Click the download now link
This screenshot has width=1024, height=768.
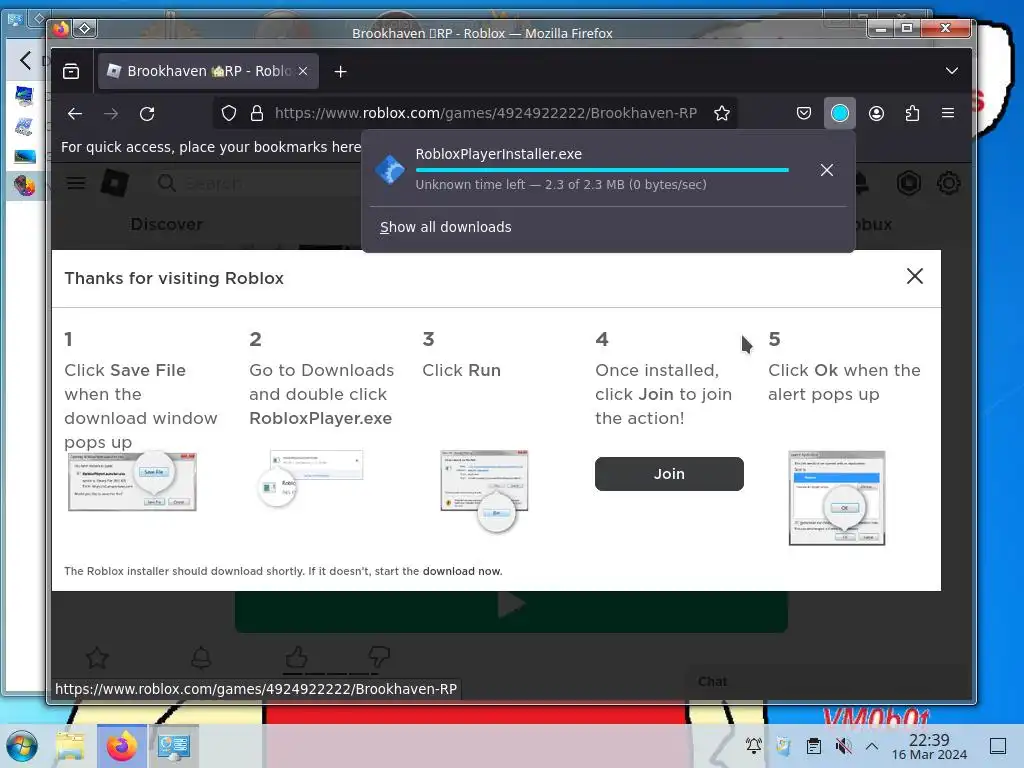point(462,571)
